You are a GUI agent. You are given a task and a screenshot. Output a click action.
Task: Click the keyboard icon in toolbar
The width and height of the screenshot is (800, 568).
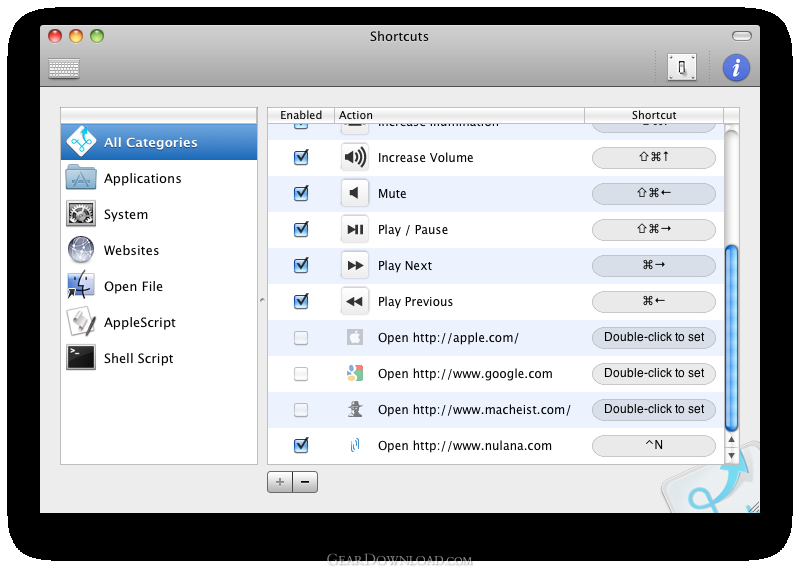point(64,68)
